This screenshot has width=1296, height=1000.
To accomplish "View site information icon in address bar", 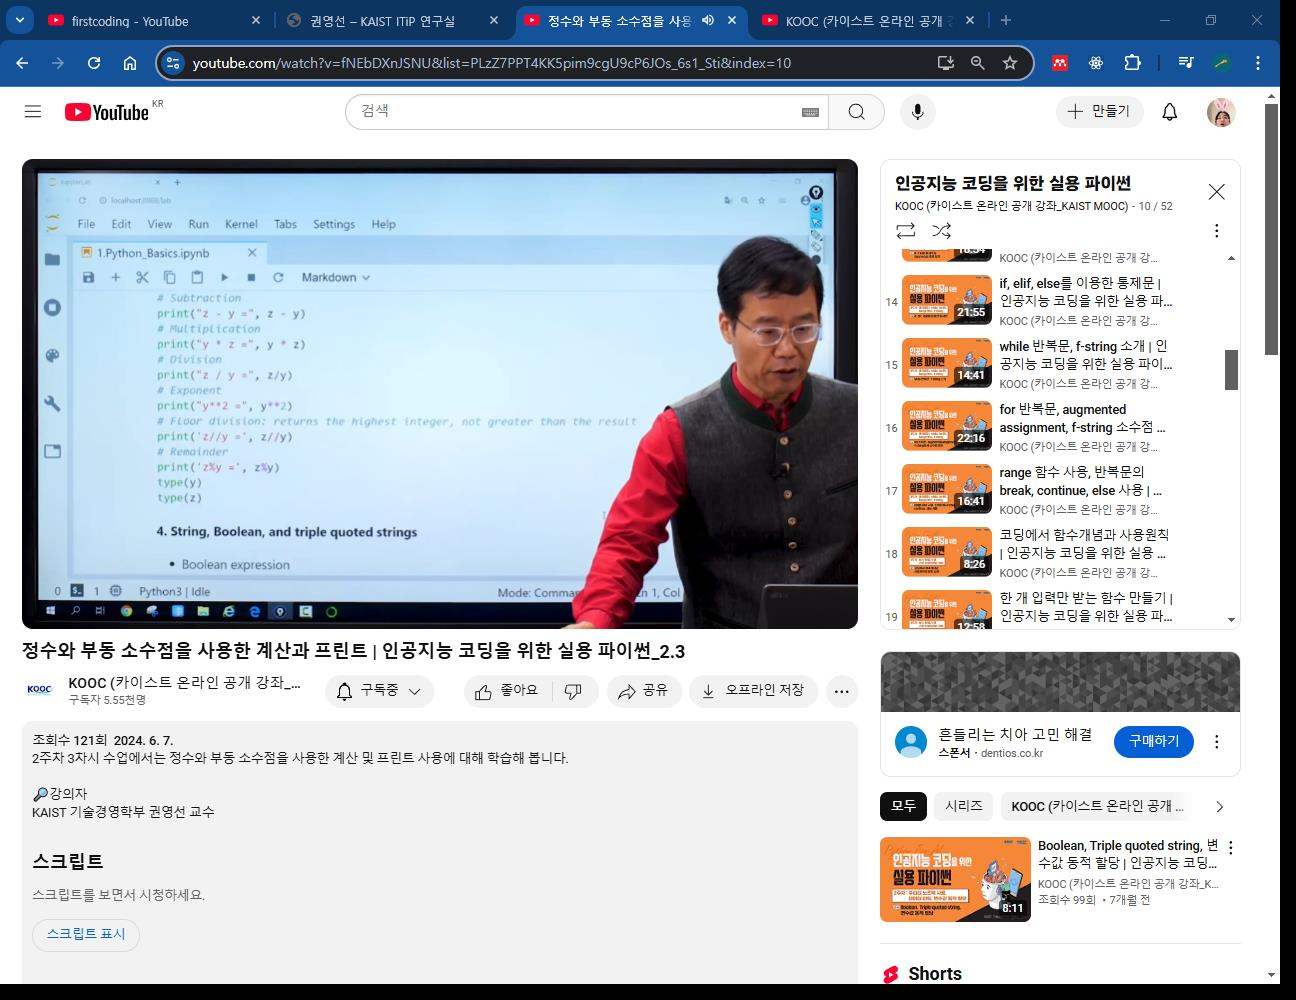I will pos(173,63).
